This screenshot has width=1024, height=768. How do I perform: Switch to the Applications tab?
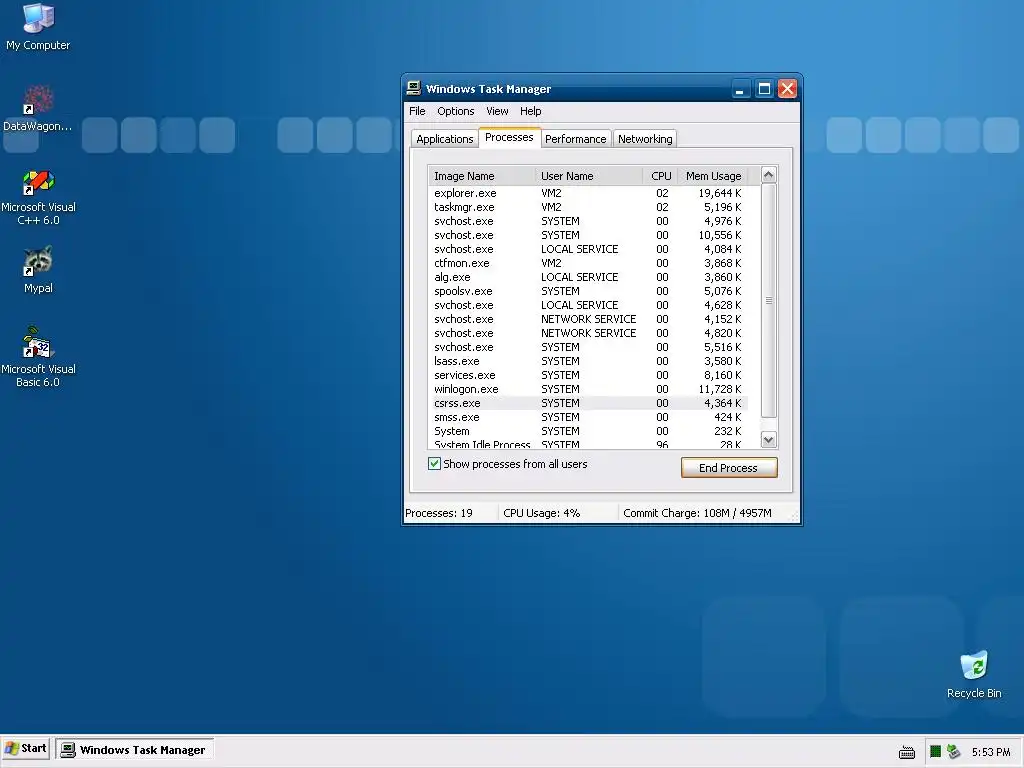(x=445, y=139)
